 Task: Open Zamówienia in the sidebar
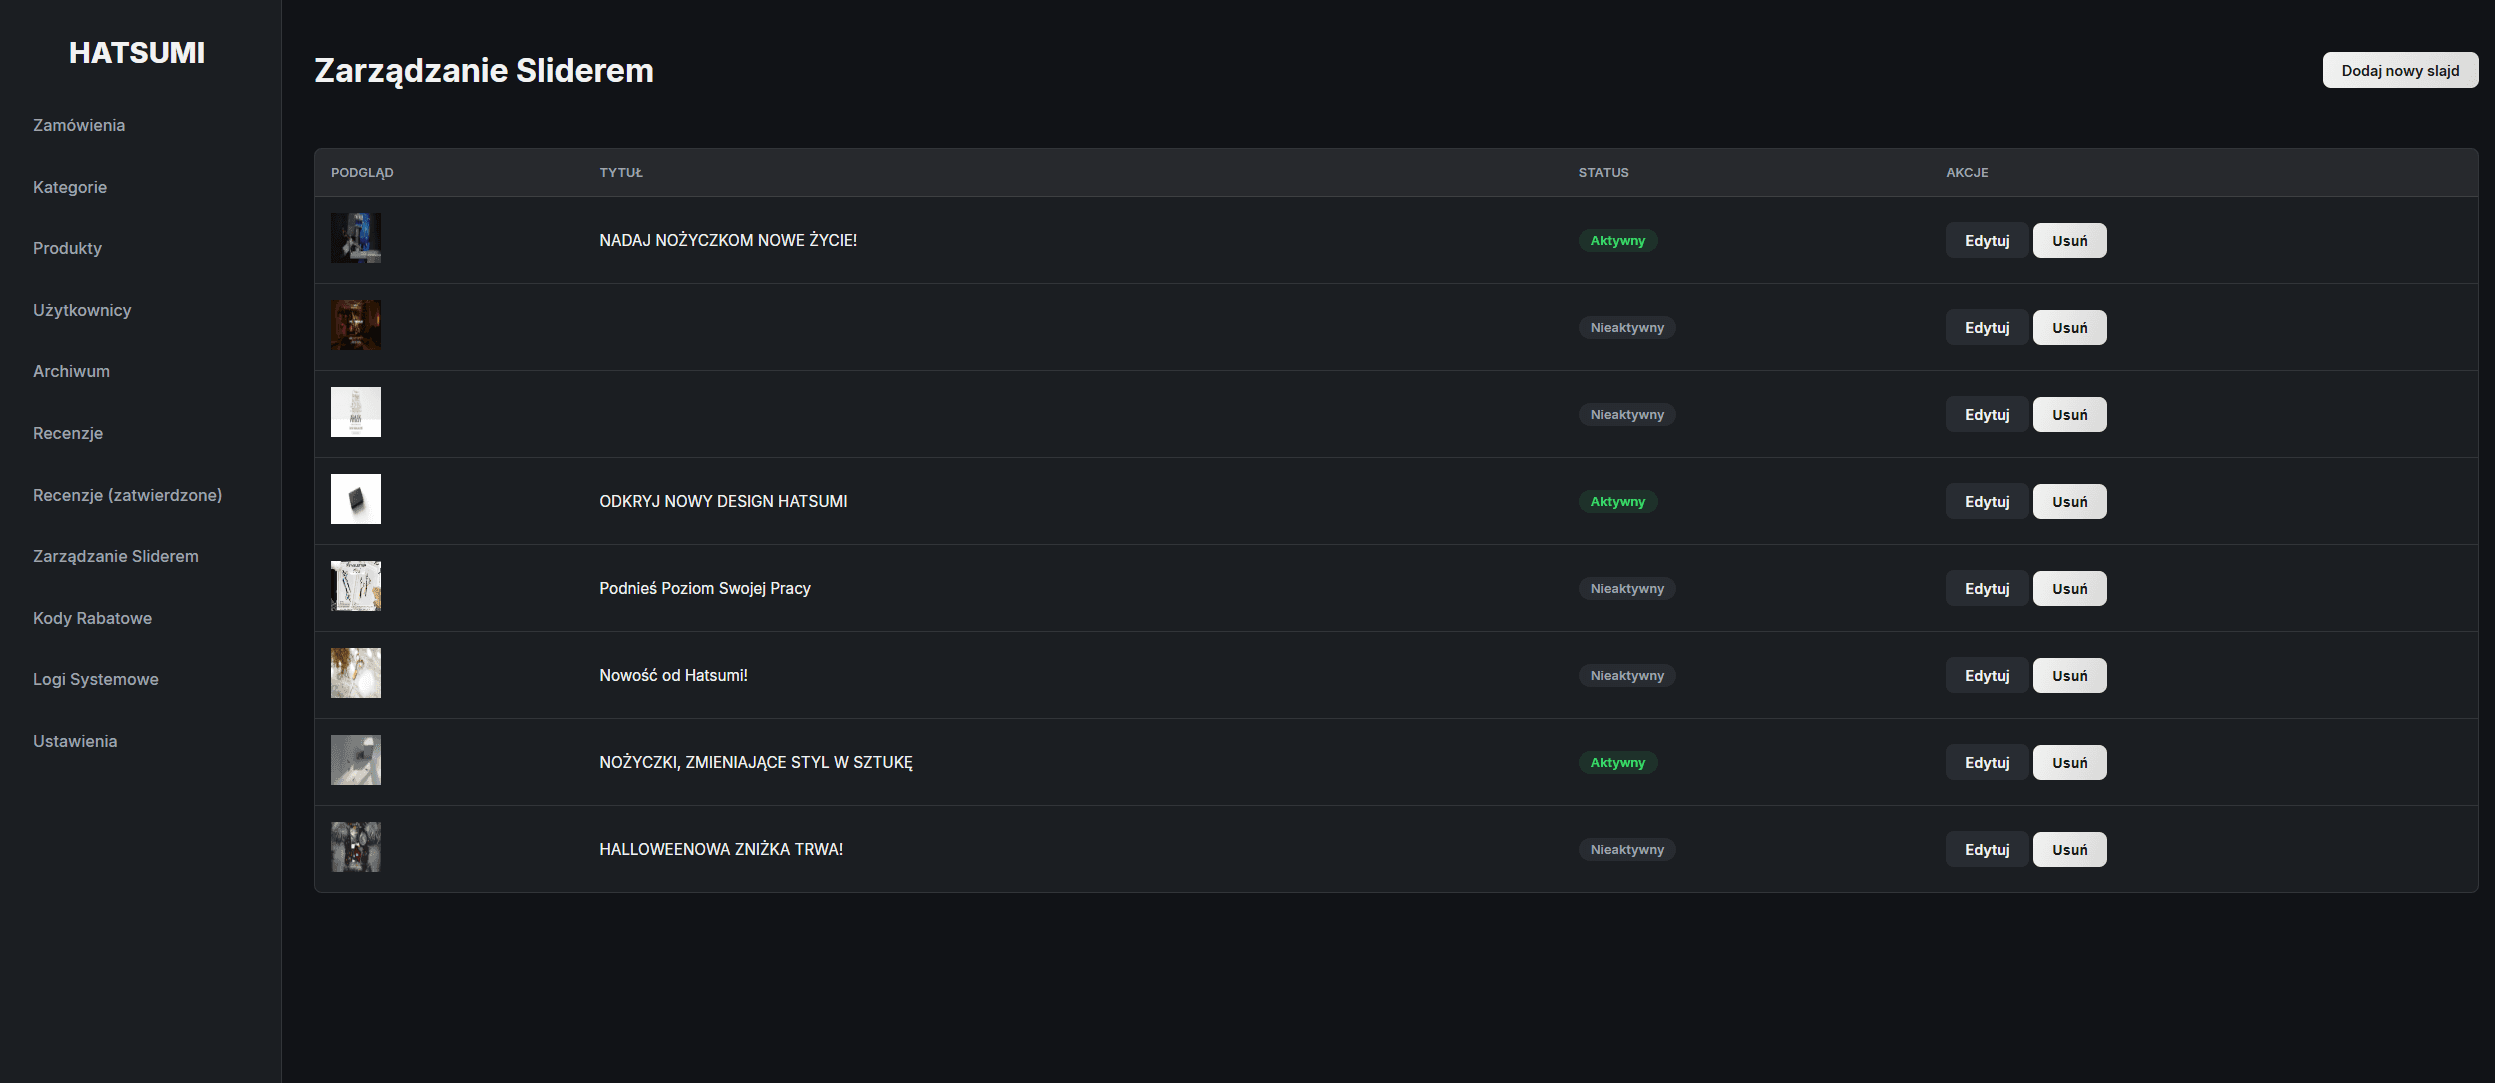coord(79,125)
